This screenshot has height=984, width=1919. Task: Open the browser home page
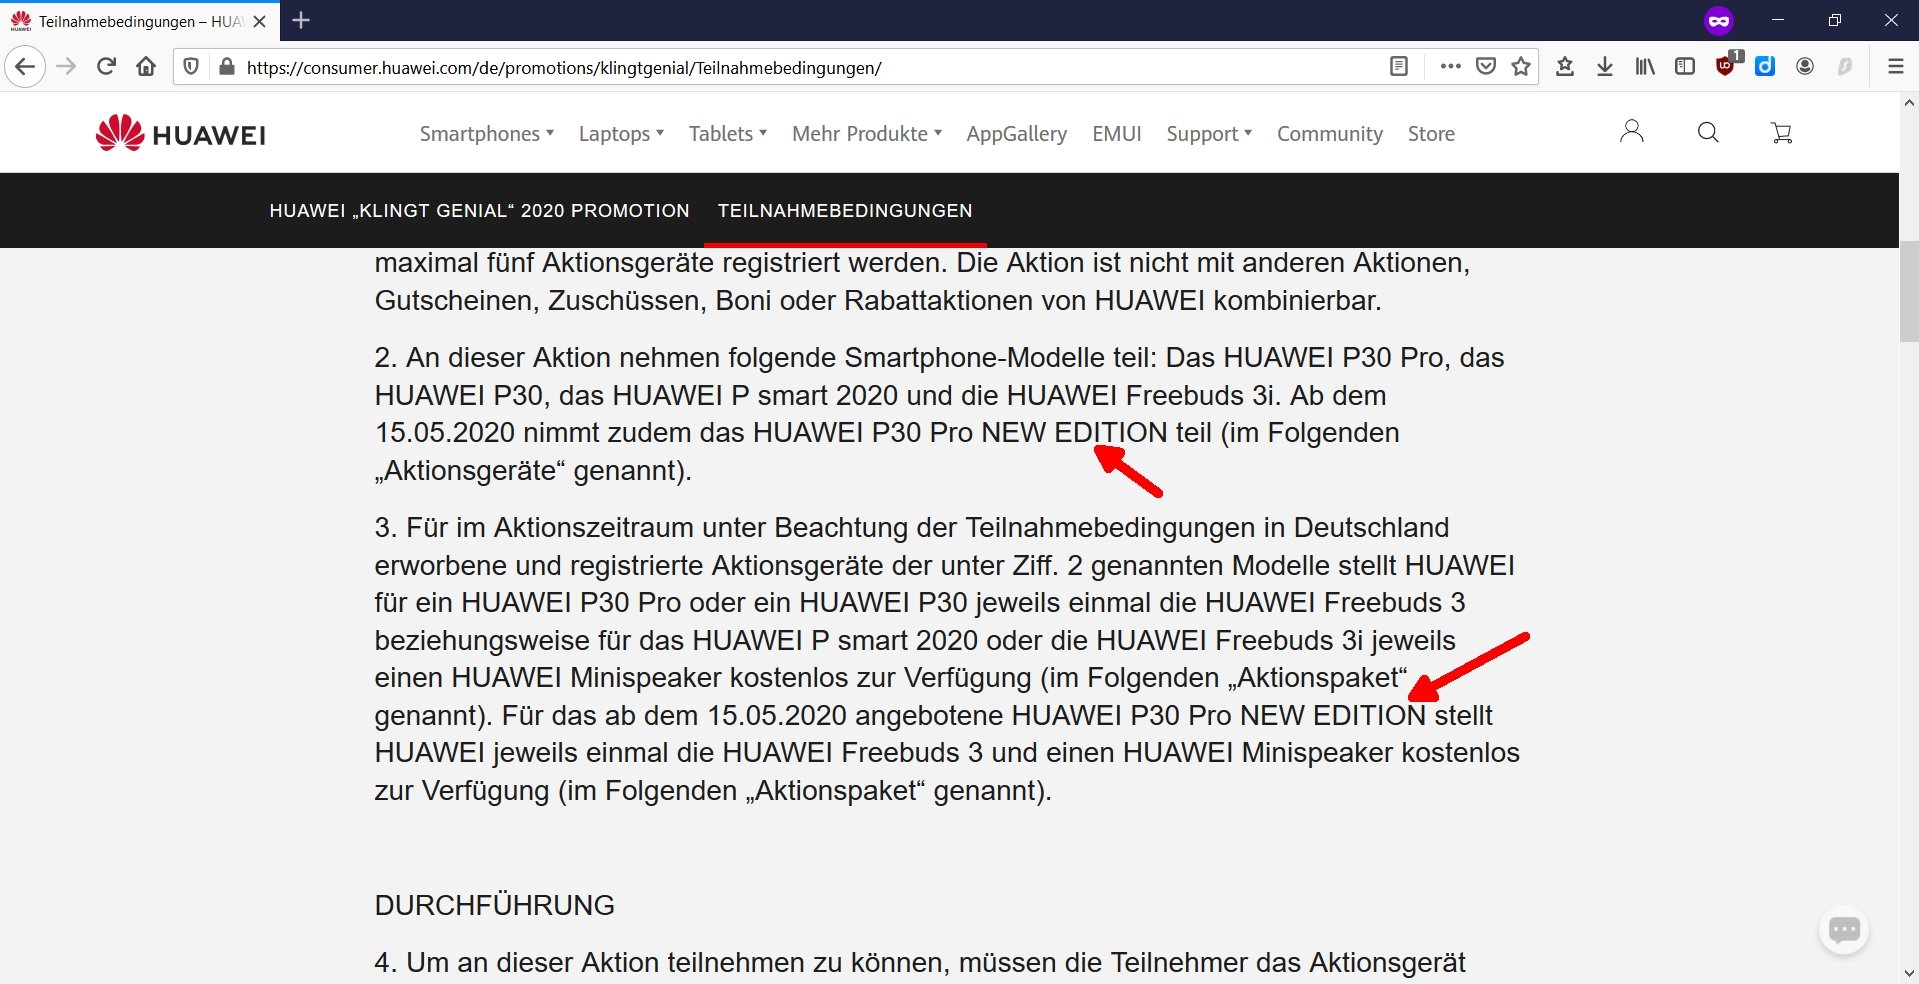coord(146,67)
